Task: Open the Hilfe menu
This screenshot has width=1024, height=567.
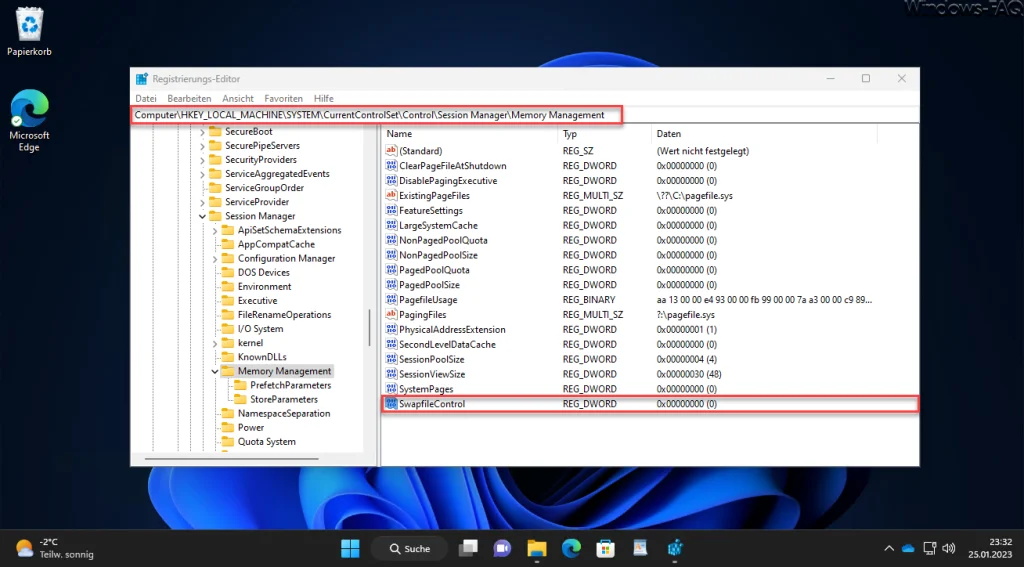Action: pyautogui.click(x=324, y=99)
